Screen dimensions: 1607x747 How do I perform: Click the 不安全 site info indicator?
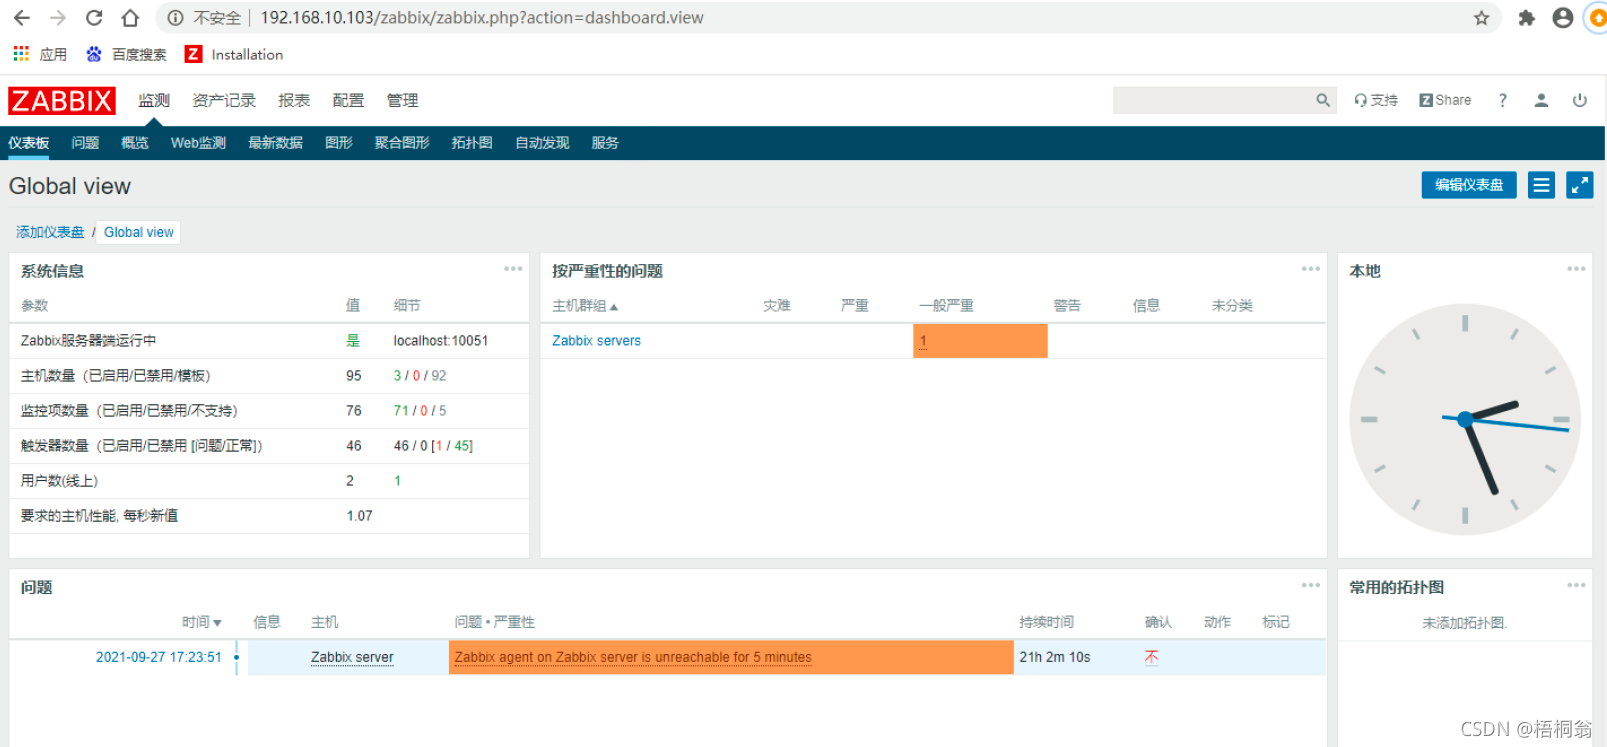coord(204,18)
